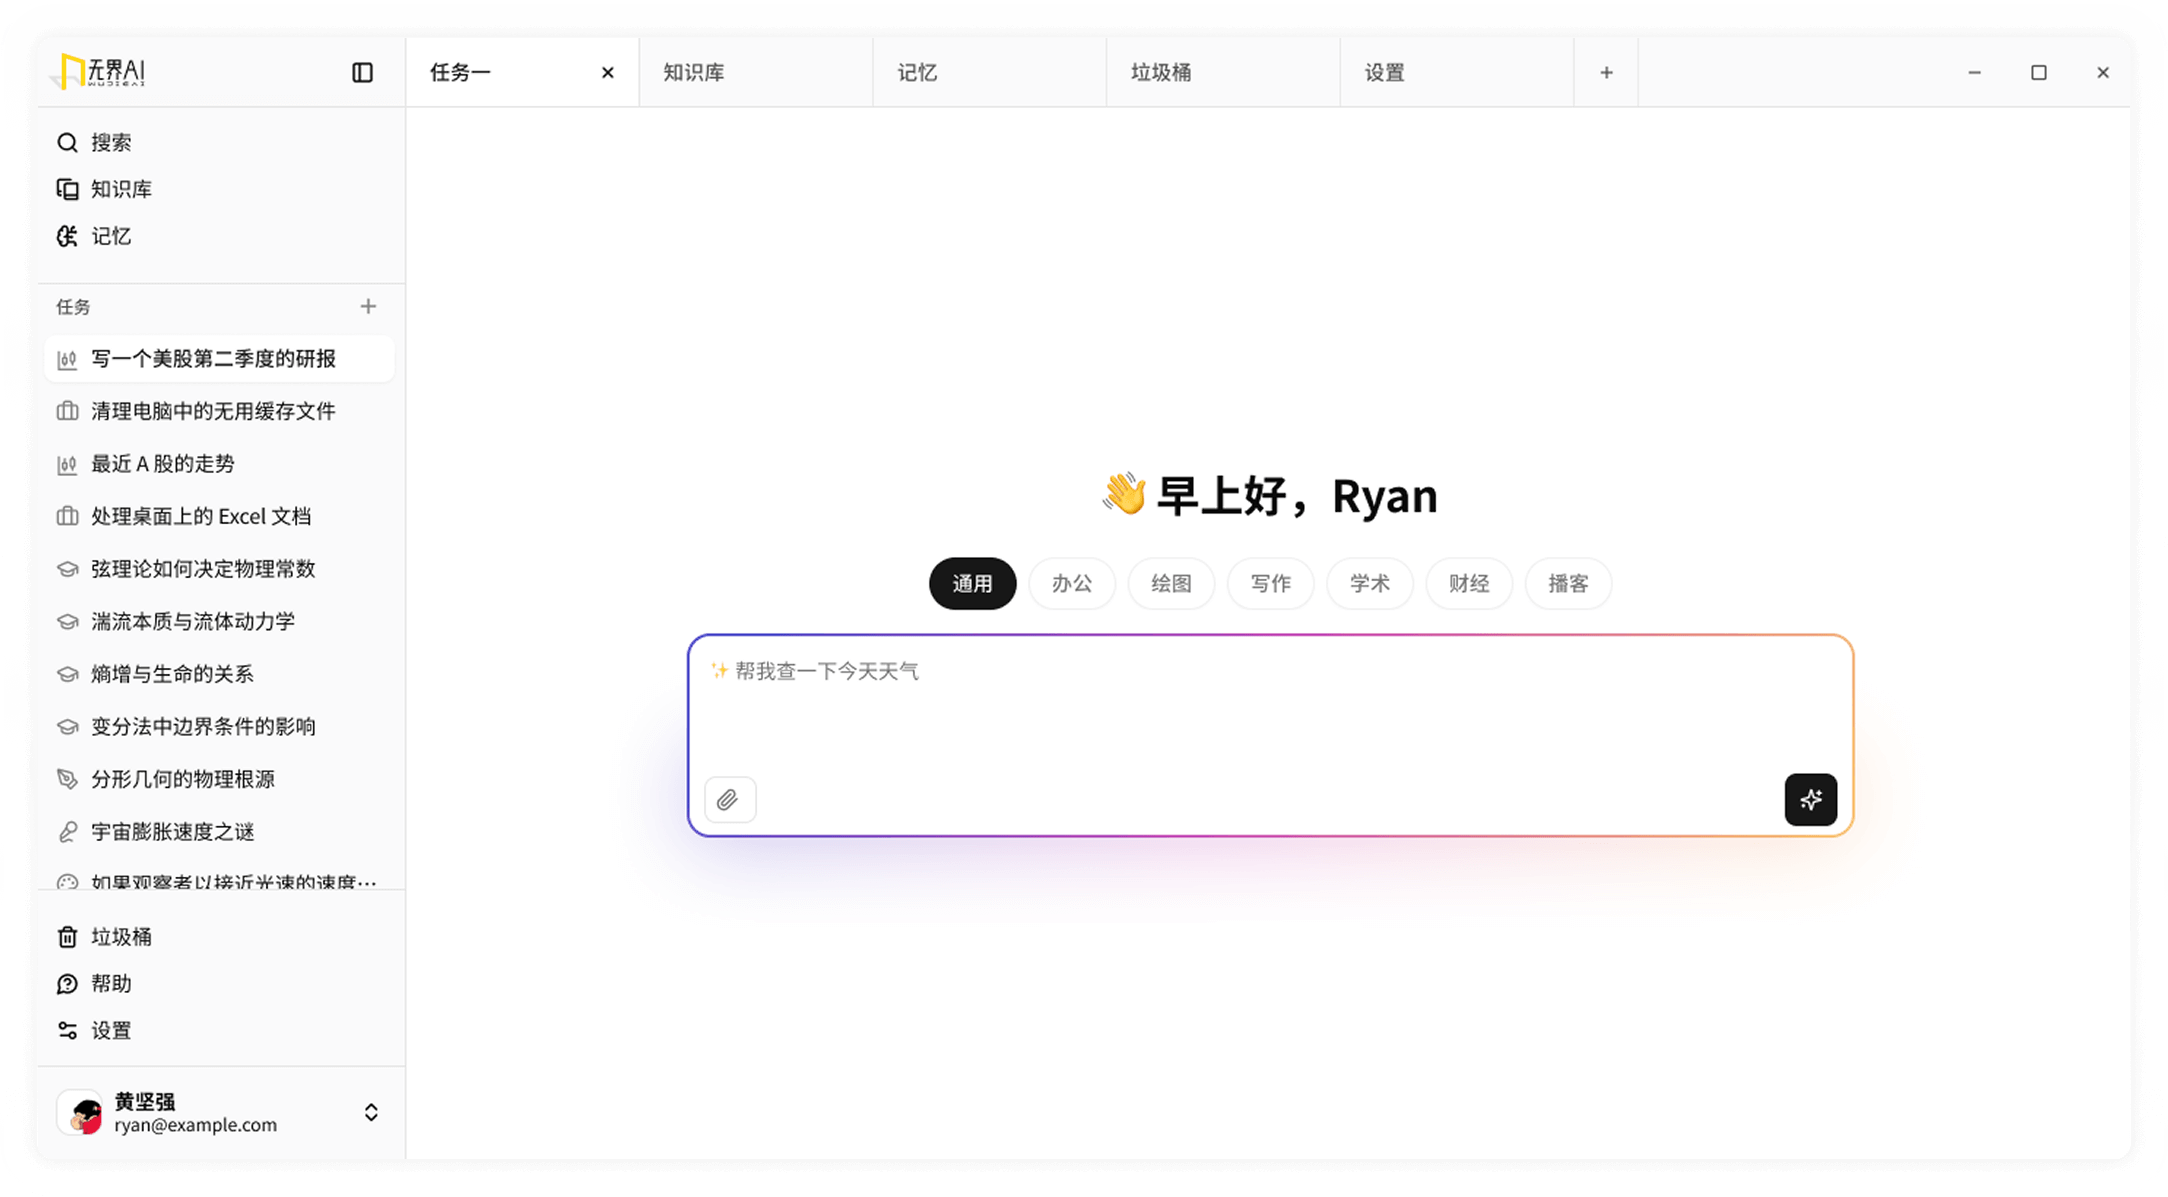2168x1197 pixels.
Task: Switch to the 办公 mode pill
Action: (x=1071, y=584)
